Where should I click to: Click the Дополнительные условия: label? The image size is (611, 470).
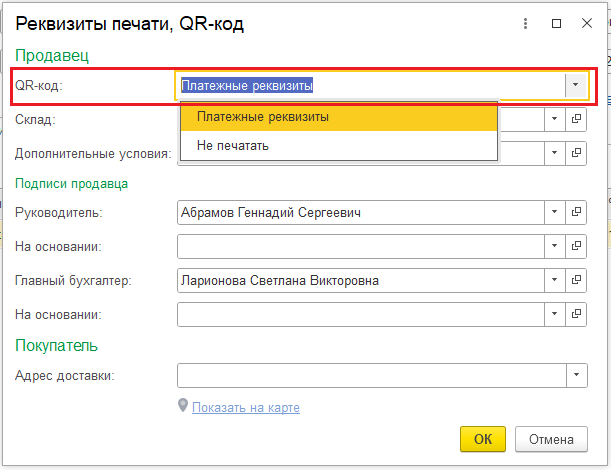(93, 153)
